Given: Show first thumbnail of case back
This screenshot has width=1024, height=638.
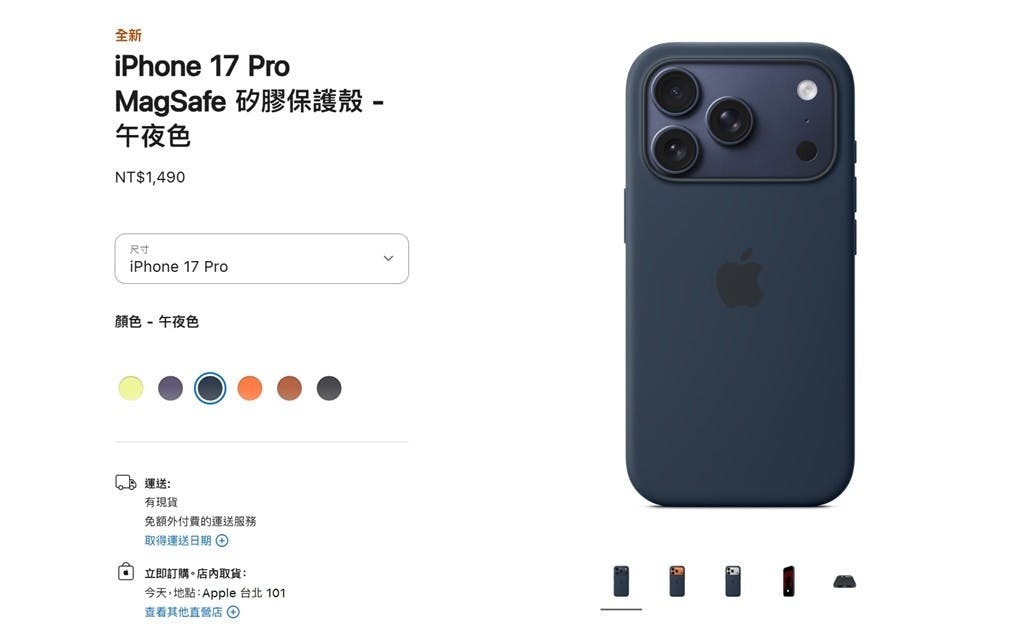Looking at the screenshot, I should pos(621,581).
